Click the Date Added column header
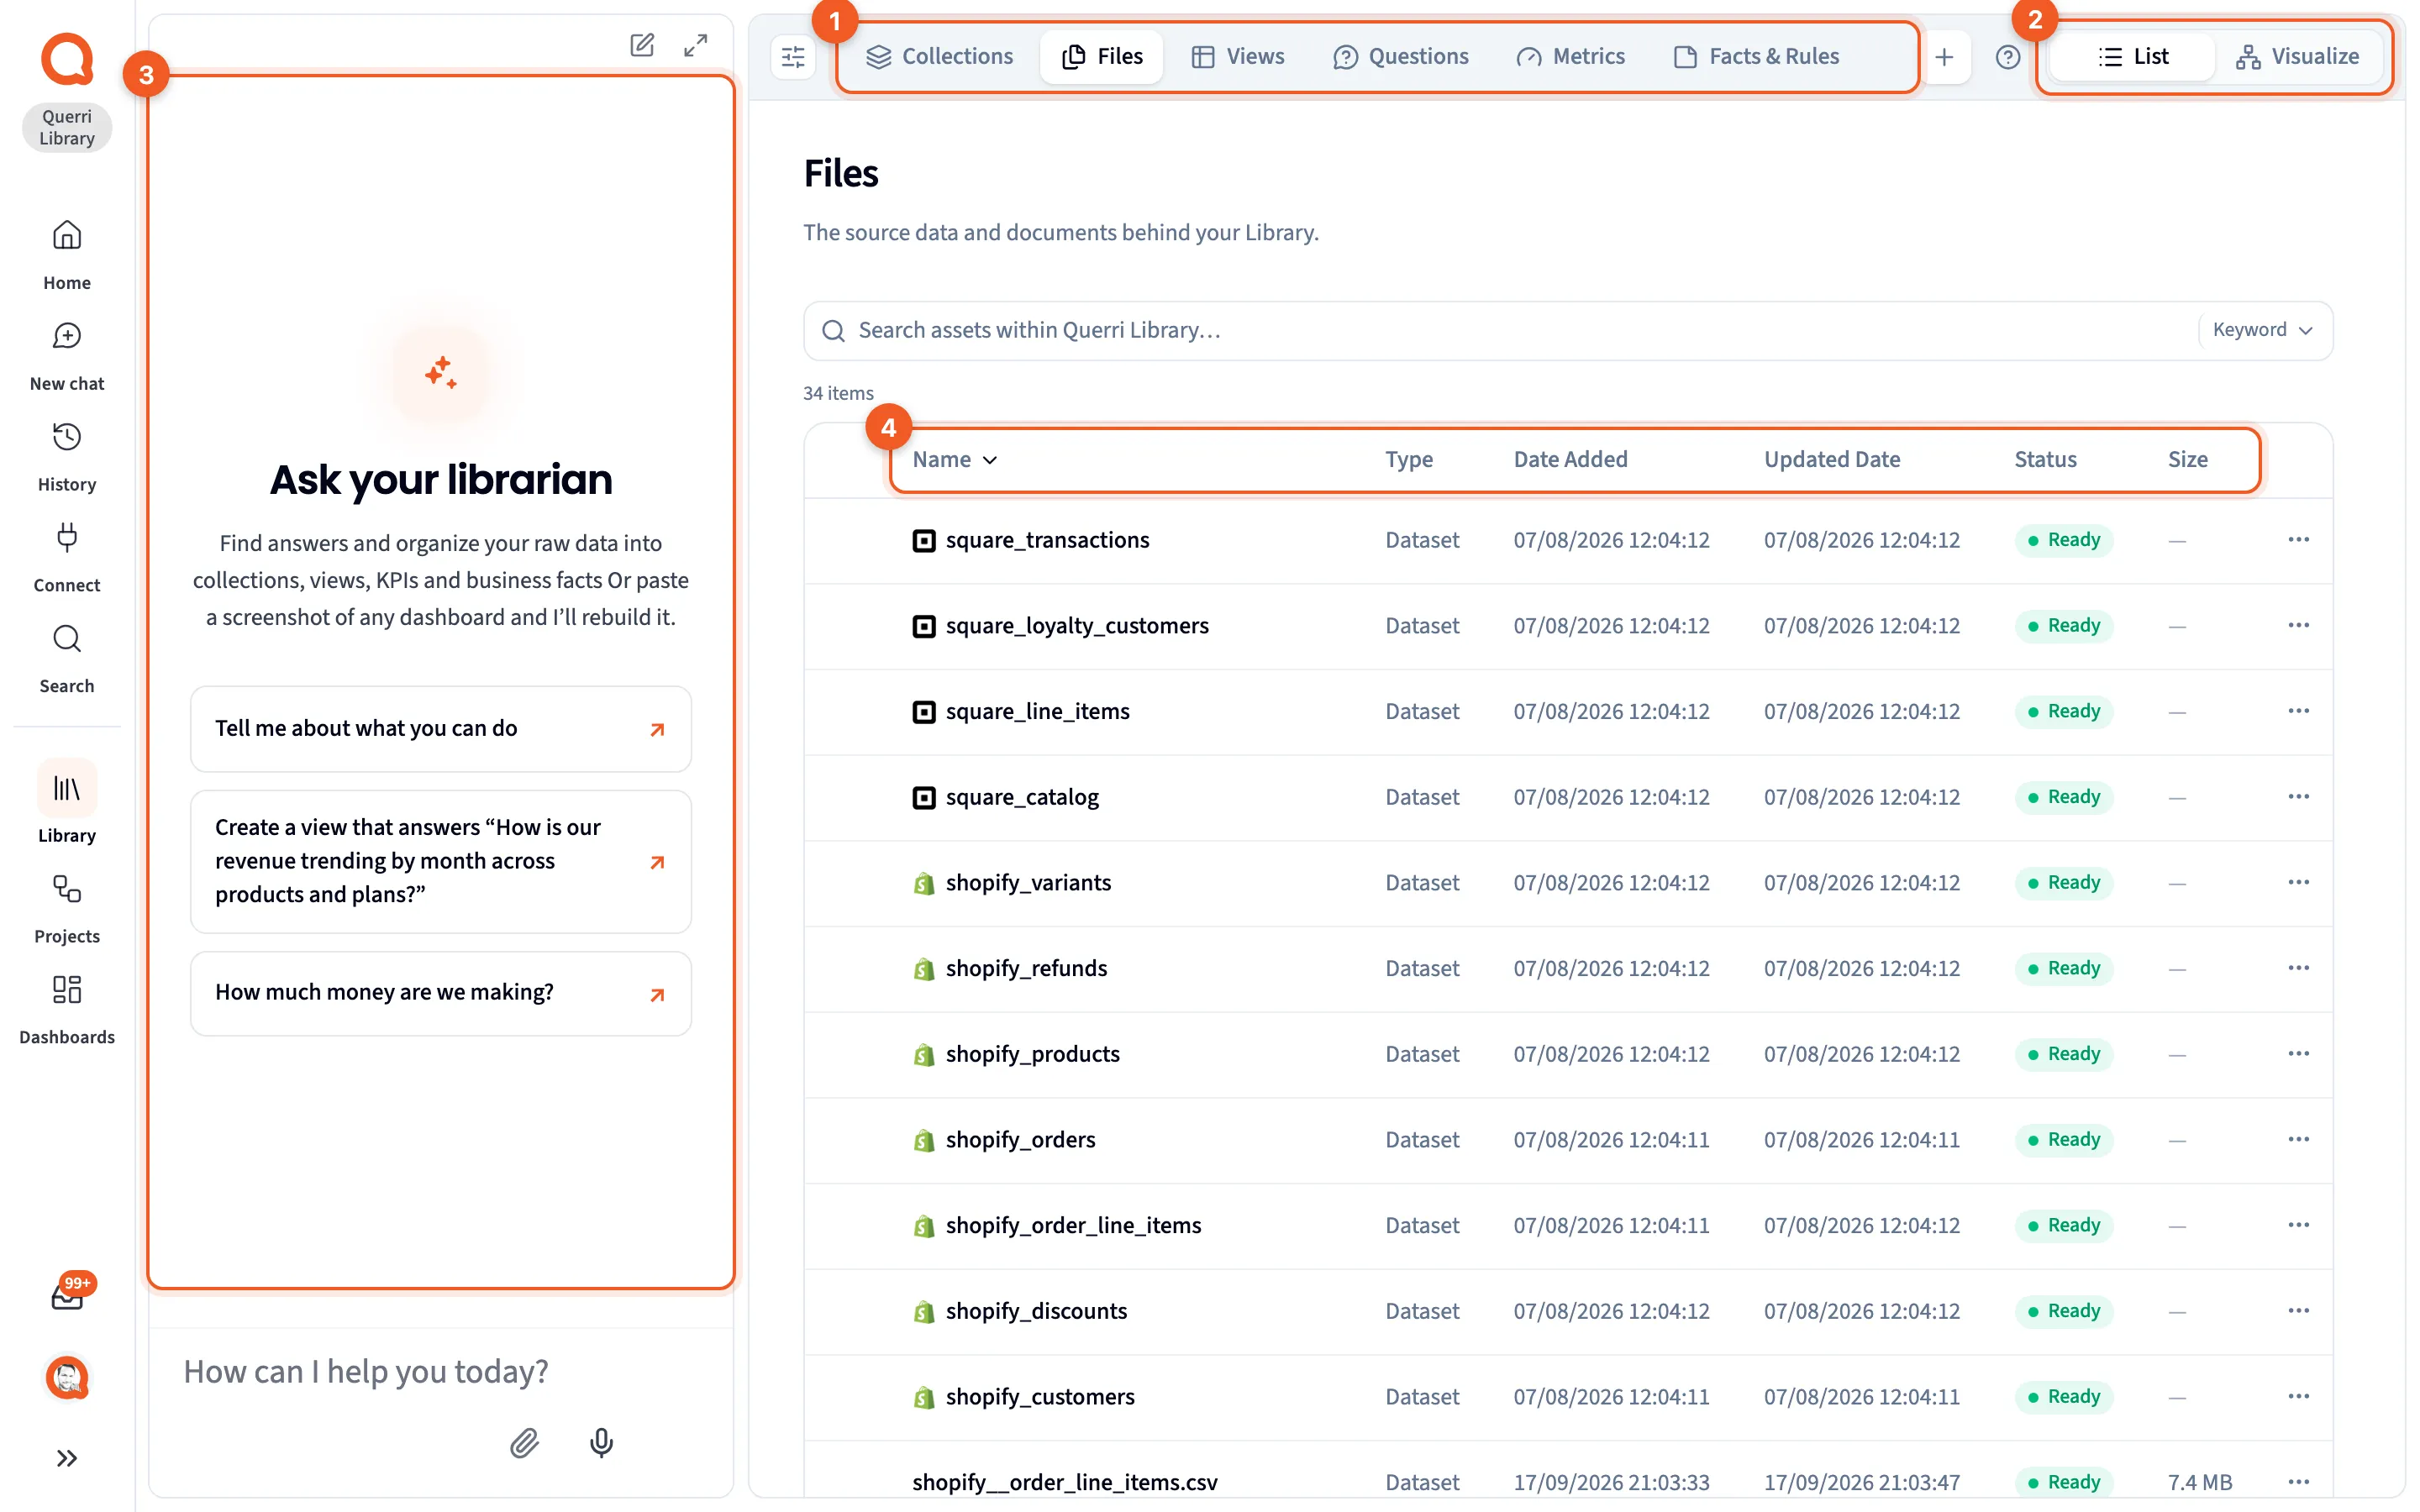This screenshot has height=1512, width=2420. [x=1570, y=460]
